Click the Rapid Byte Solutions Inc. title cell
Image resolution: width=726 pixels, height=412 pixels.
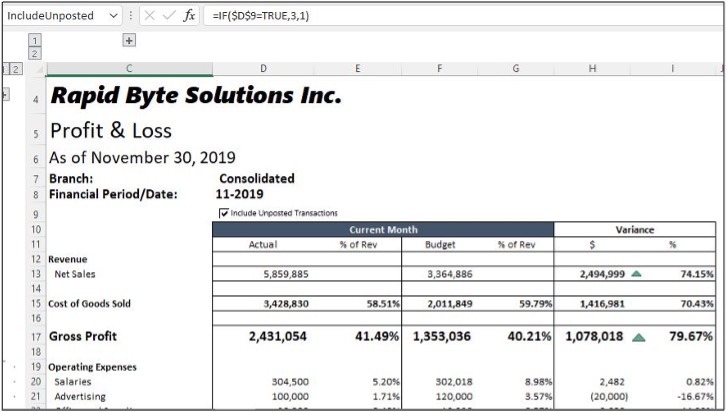click(x=196, y=95)
